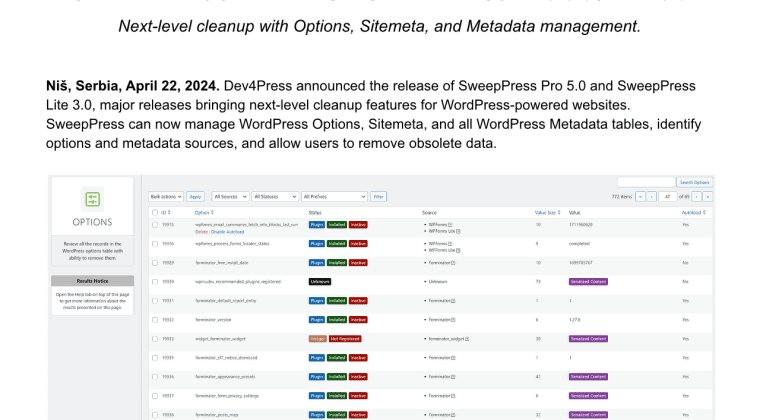Viewport: 760px width, 420px height.
Task: Check the widget_forminator_widget row checkbox
Action: tap(155, 339)
